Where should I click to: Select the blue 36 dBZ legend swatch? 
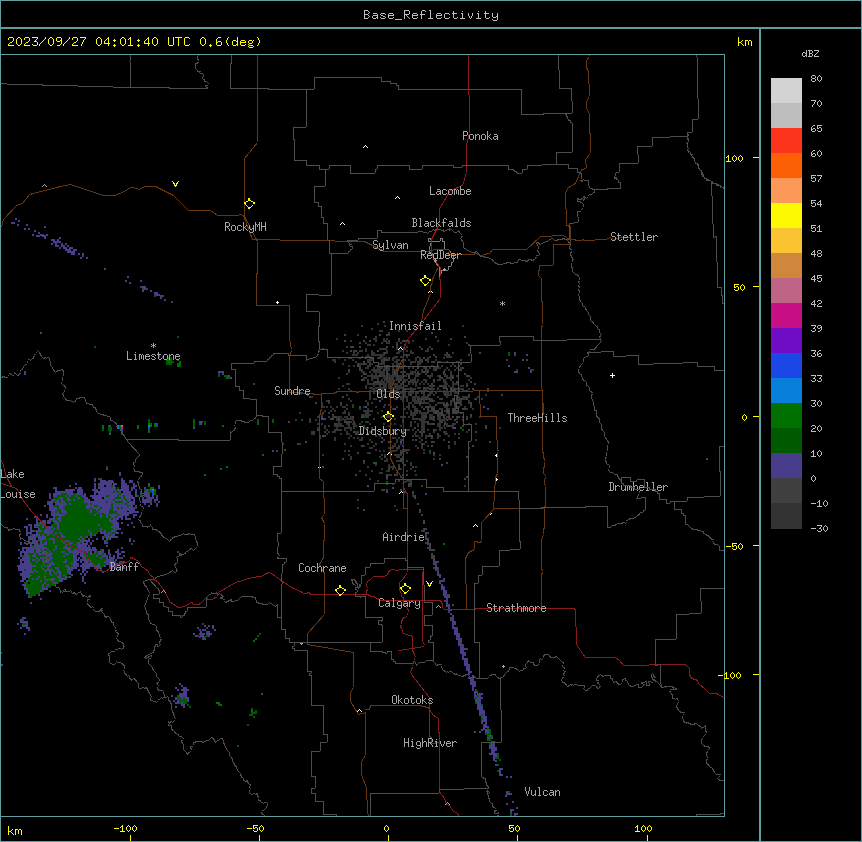[x=786, y=365]
